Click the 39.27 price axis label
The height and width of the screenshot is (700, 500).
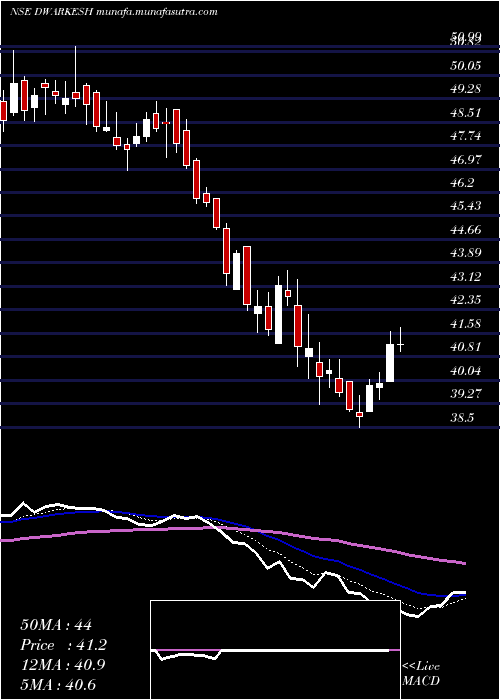coord(466,394)
